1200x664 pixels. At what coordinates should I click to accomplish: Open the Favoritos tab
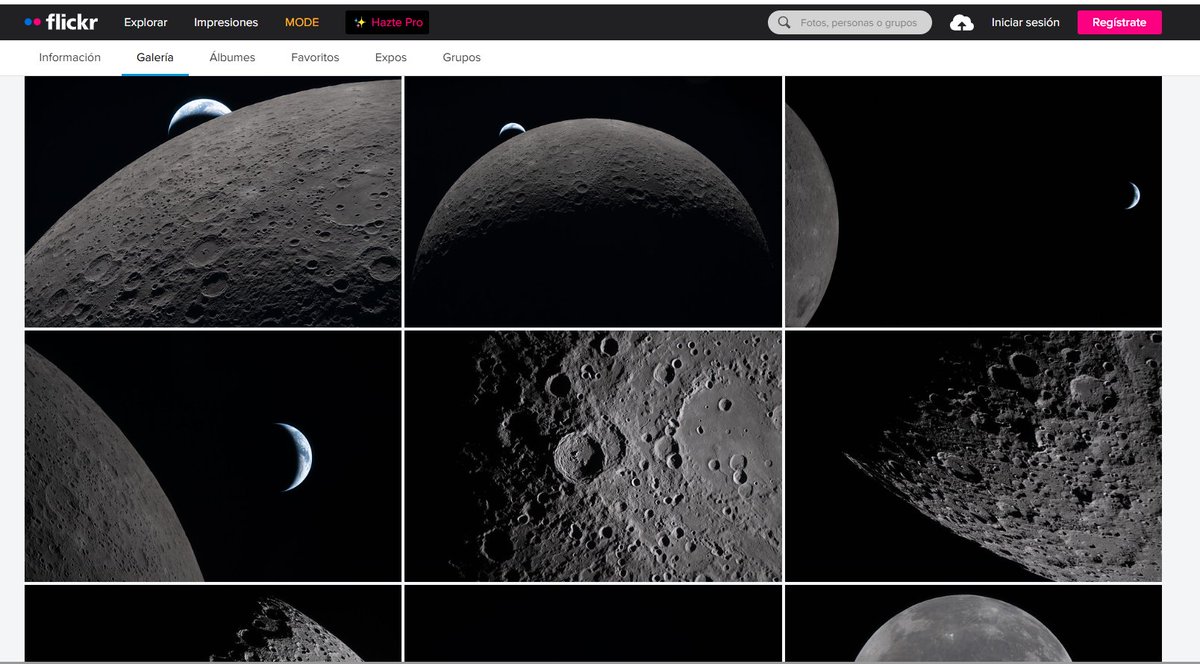click(x=315, y=57)
